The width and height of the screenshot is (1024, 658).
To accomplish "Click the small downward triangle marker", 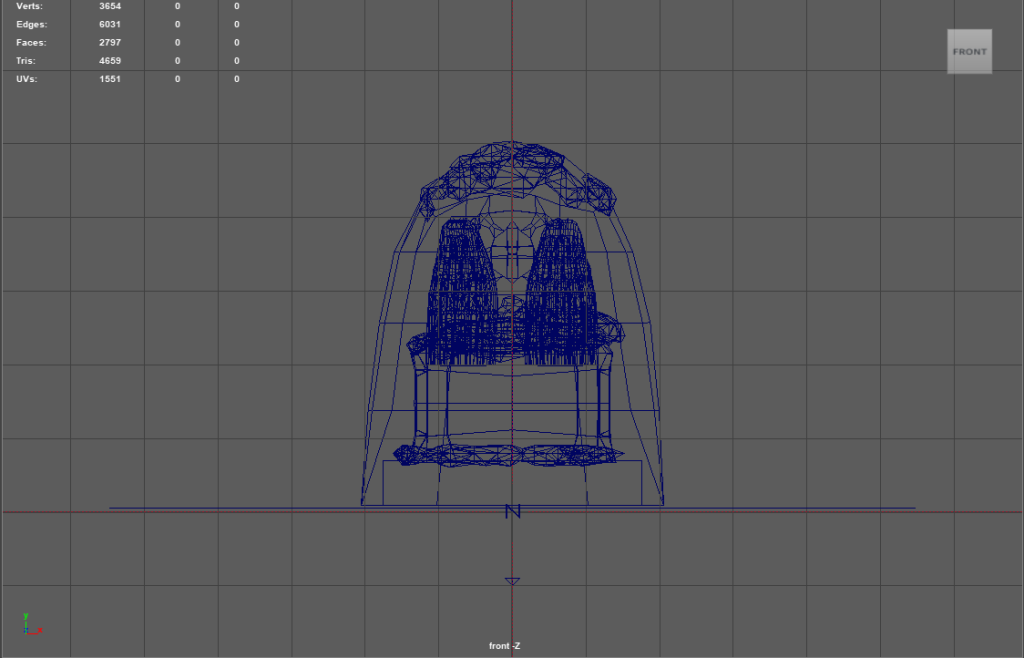I will [512, 581].
